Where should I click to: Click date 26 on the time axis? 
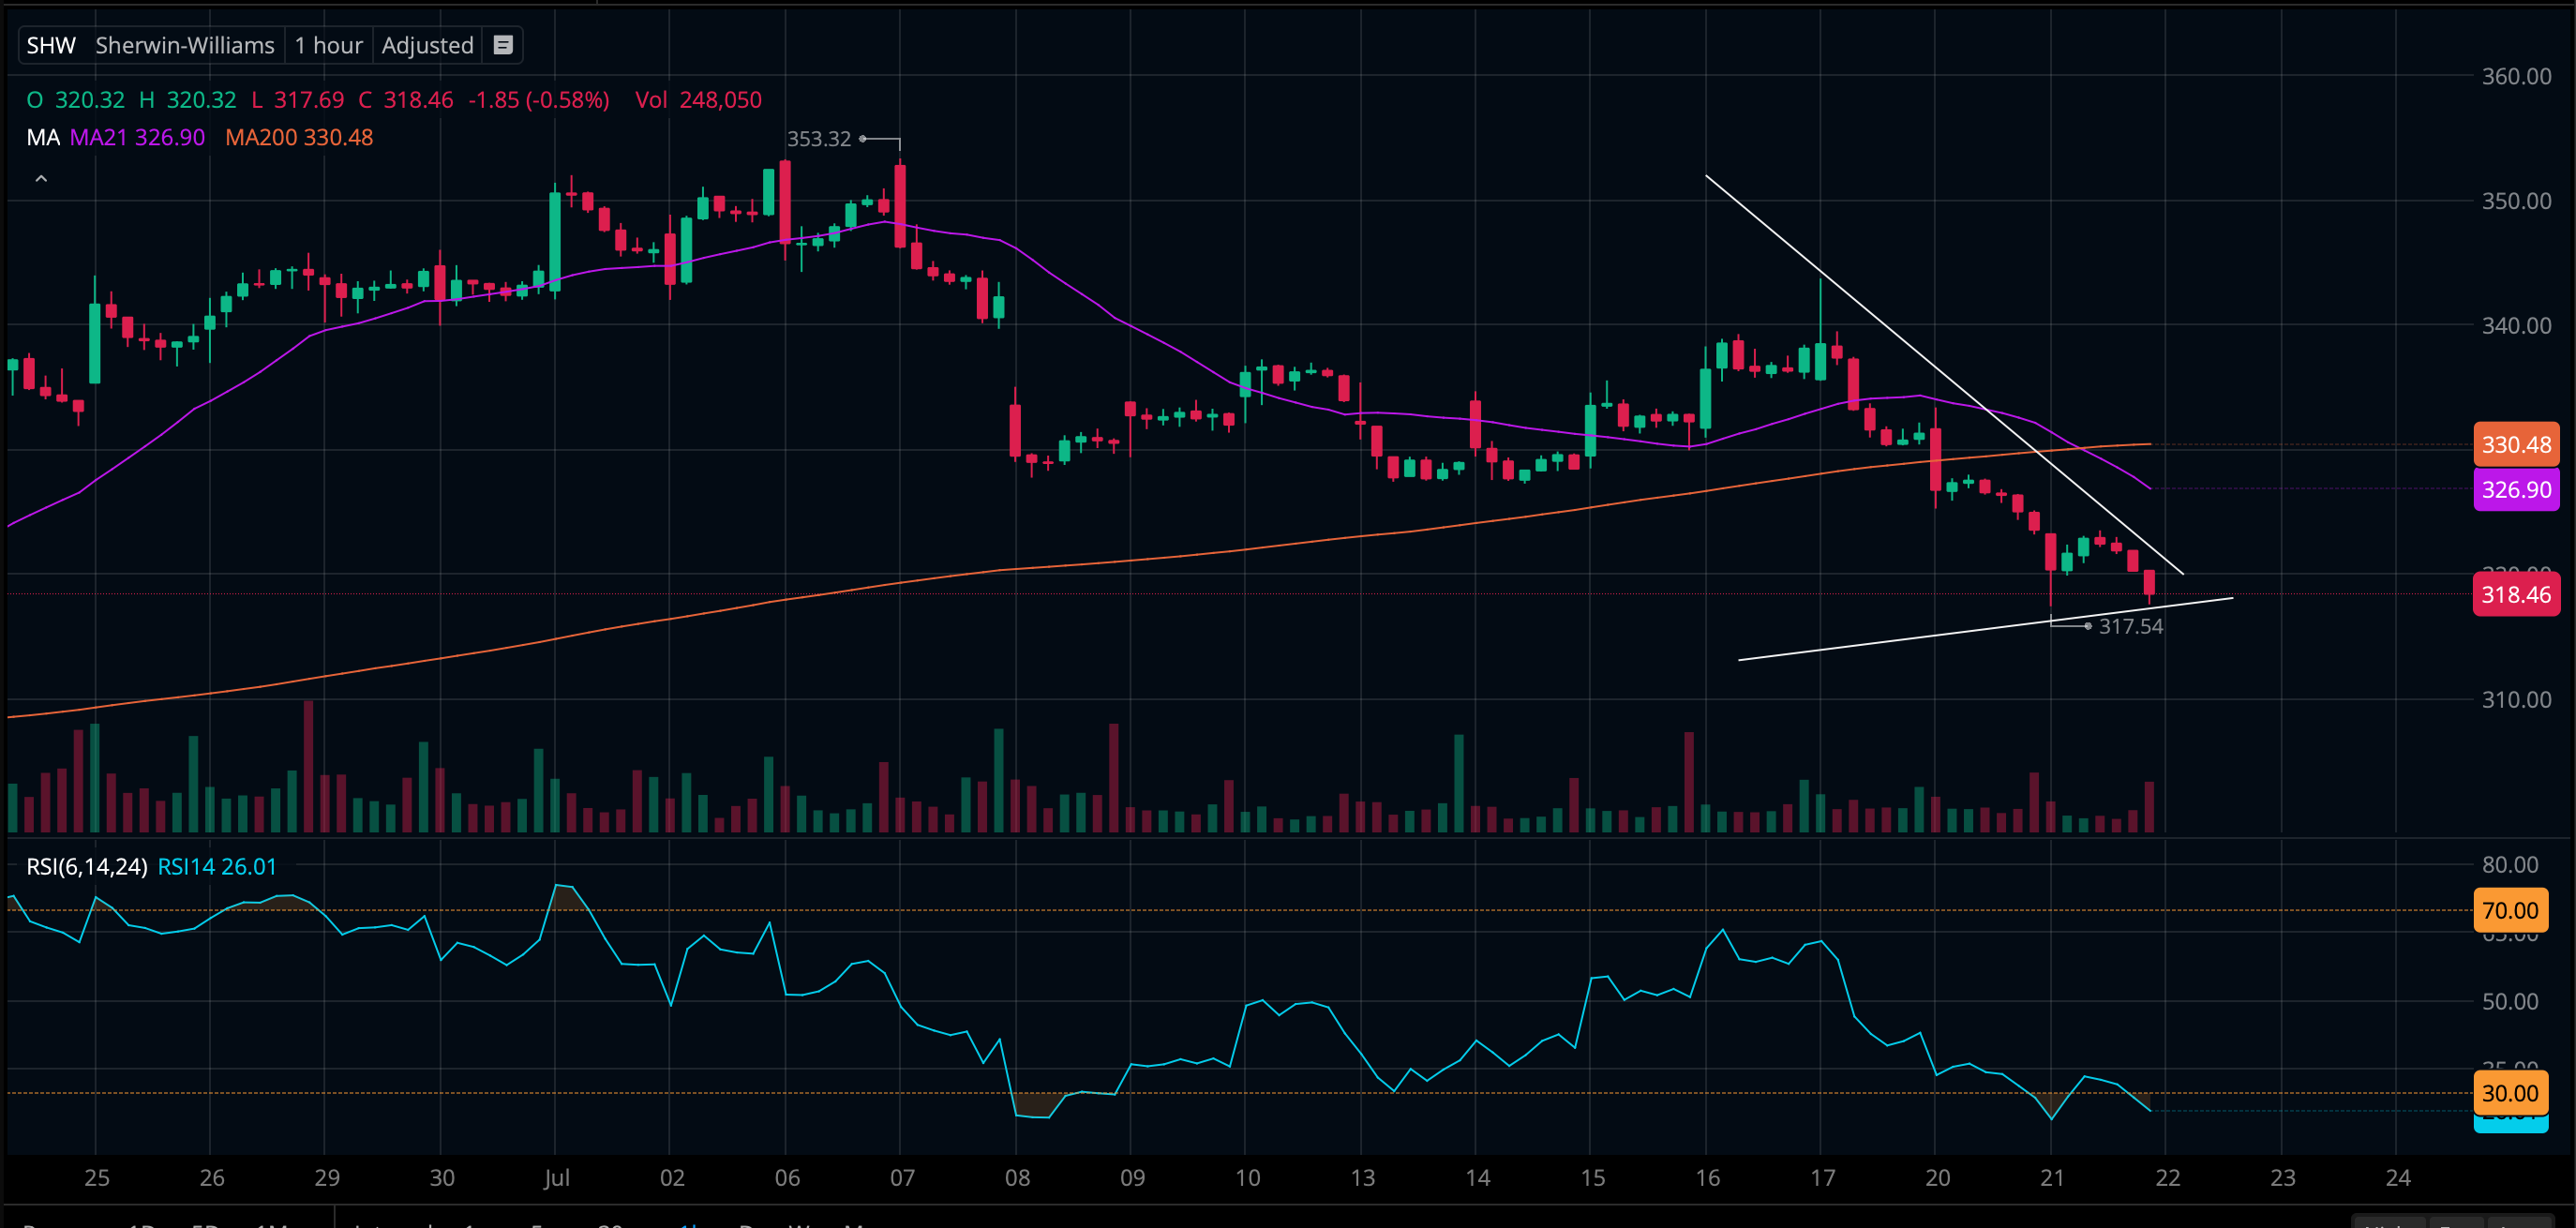(212, 1177)
